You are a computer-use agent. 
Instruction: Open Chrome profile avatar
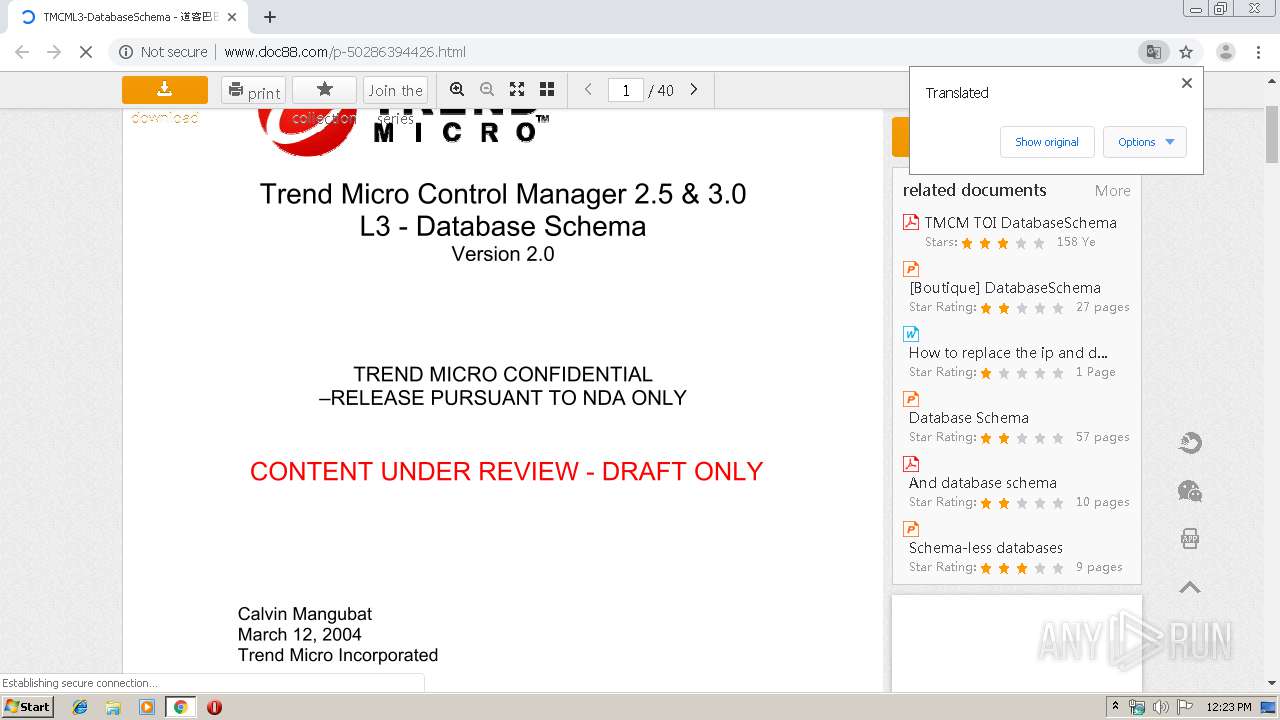tap(1225, 52)
